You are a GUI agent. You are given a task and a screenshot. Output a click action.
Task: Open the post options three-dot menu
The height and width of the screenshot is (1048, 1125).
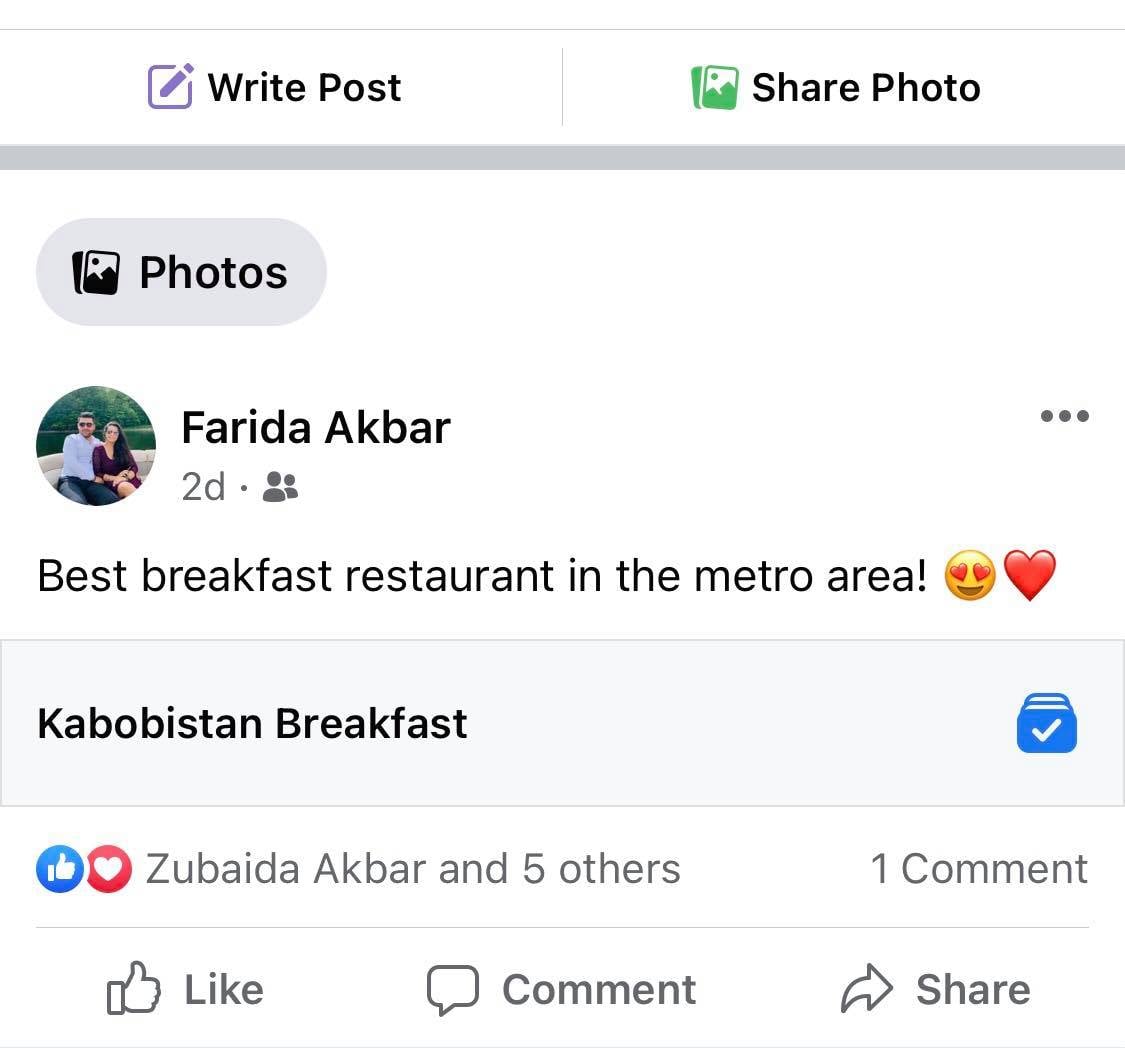[1065, 416]
